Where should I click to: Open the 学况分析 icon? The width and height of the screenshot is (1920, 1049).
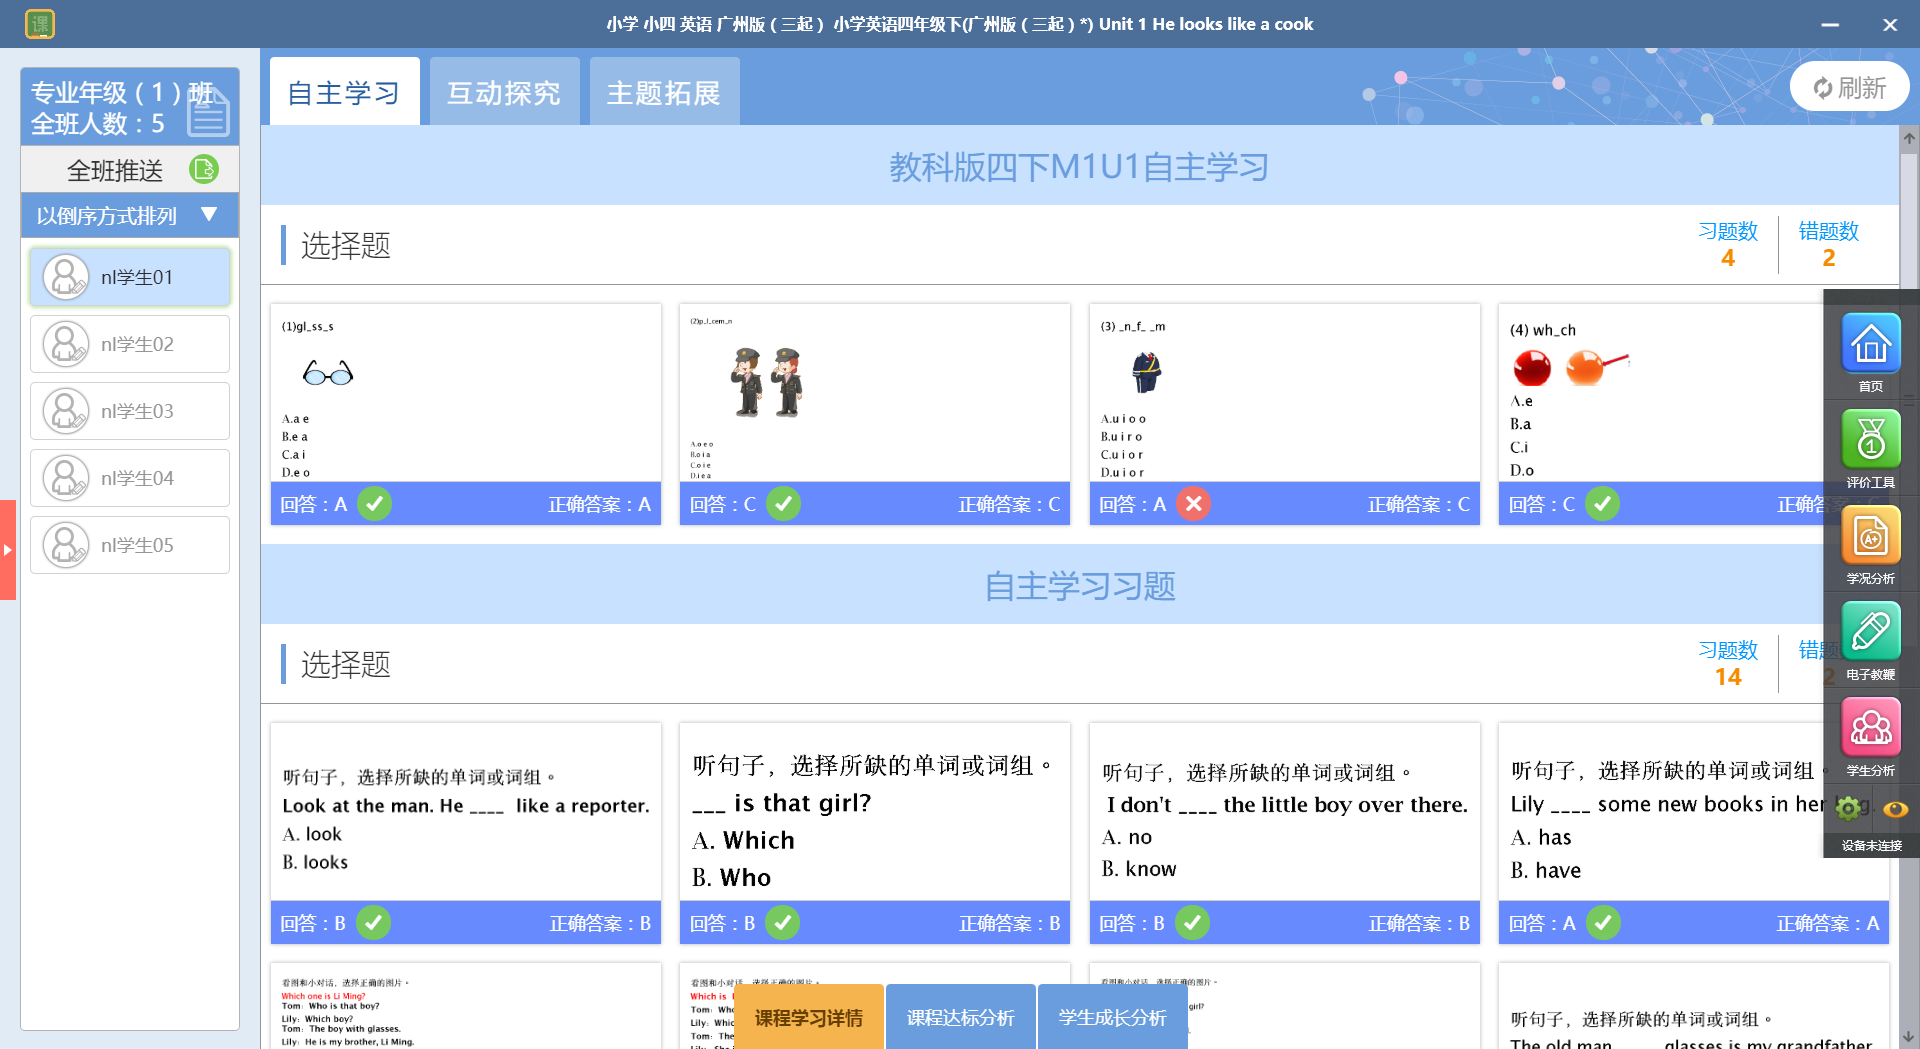(1870, 537)
